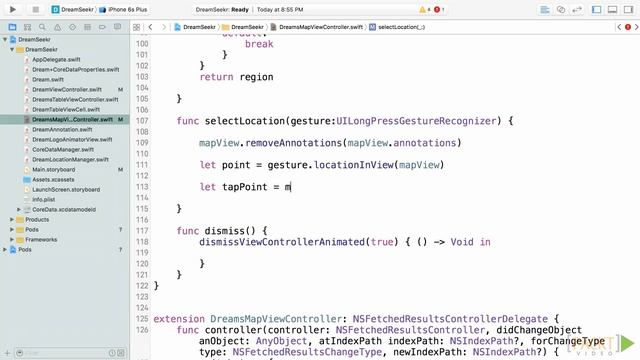This screenshot has height=360, width=640.
Task: Go forward in editor history
Action: point(164,27)
